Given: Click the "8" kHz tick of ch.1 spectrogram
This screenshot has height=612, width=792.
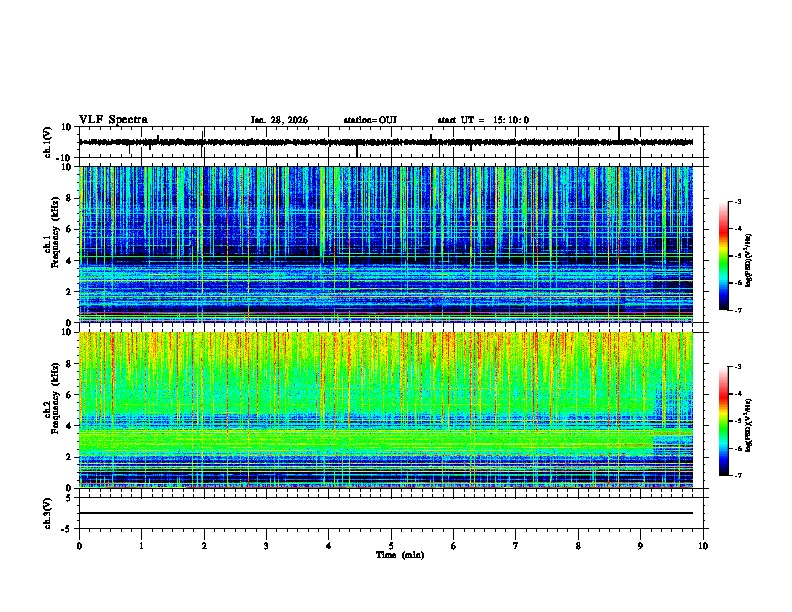Looking at the screenshot, I should pyautogui.click(x=69, y=198).
